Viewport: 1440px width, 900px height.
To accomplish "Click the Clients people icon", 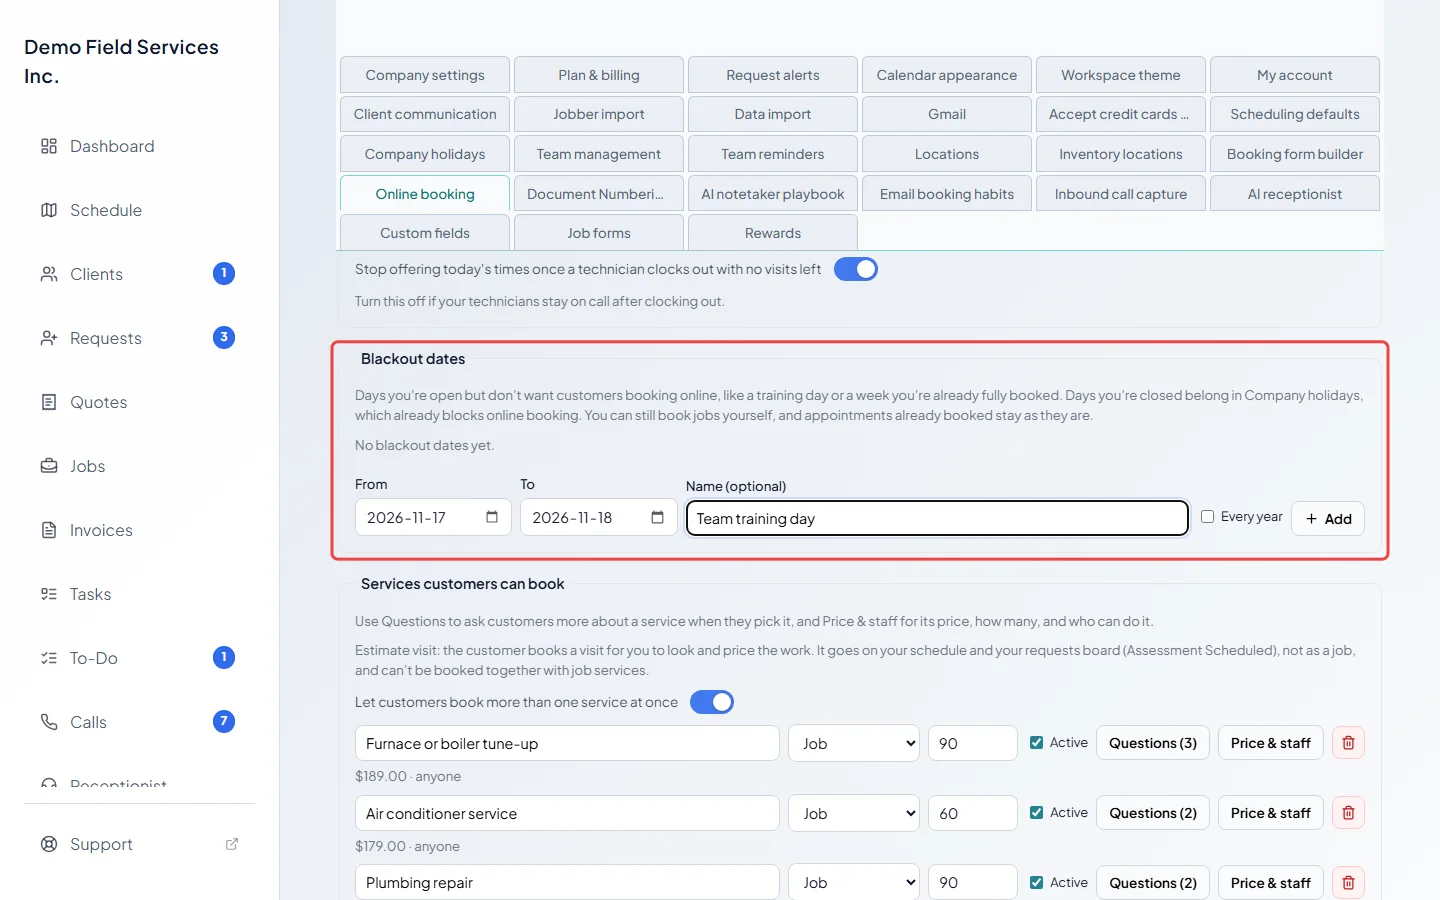I will point(49,274).
